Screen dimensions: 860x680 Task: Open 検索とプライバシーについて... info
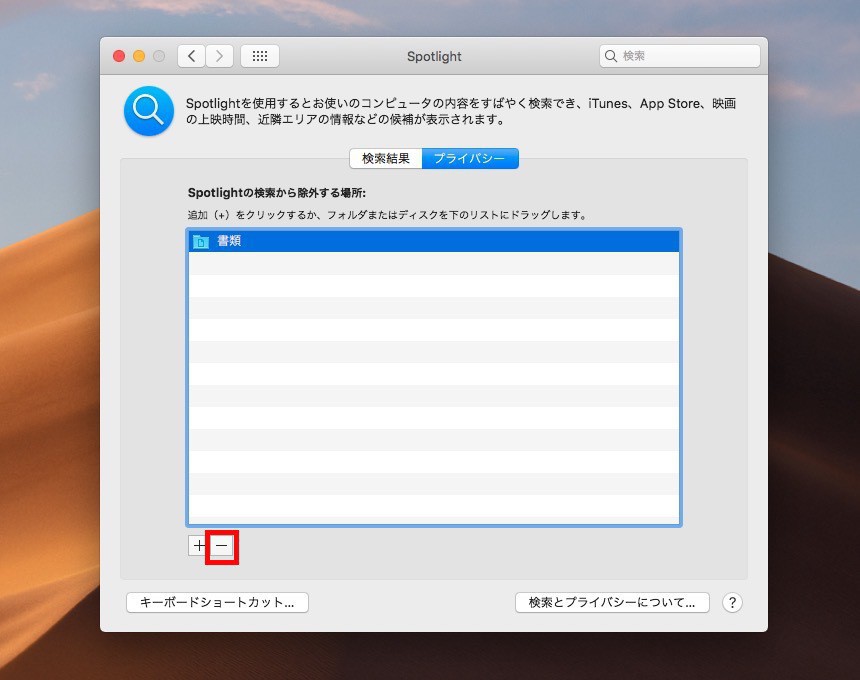pos(612,603)
